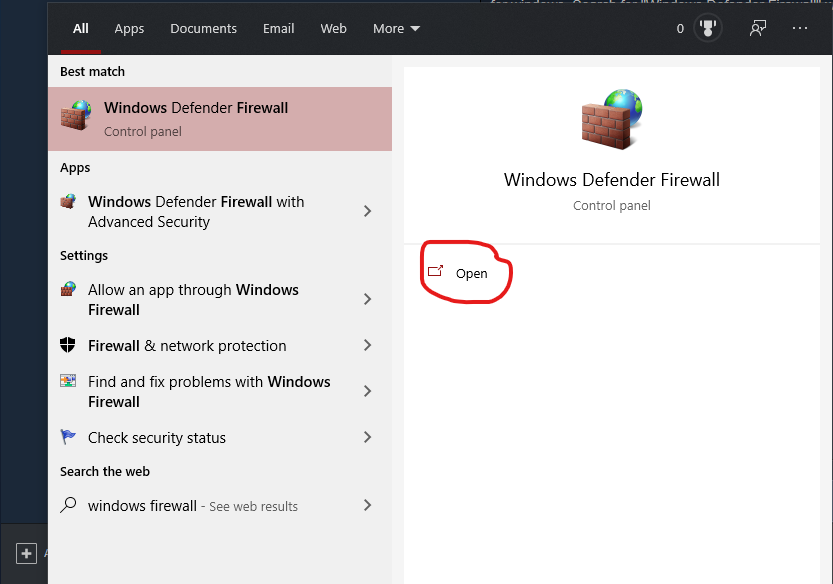Expand arrow for Allow an app through Firewall
The width and height of the screenshot is (833, 584).
tap(367, 299)
